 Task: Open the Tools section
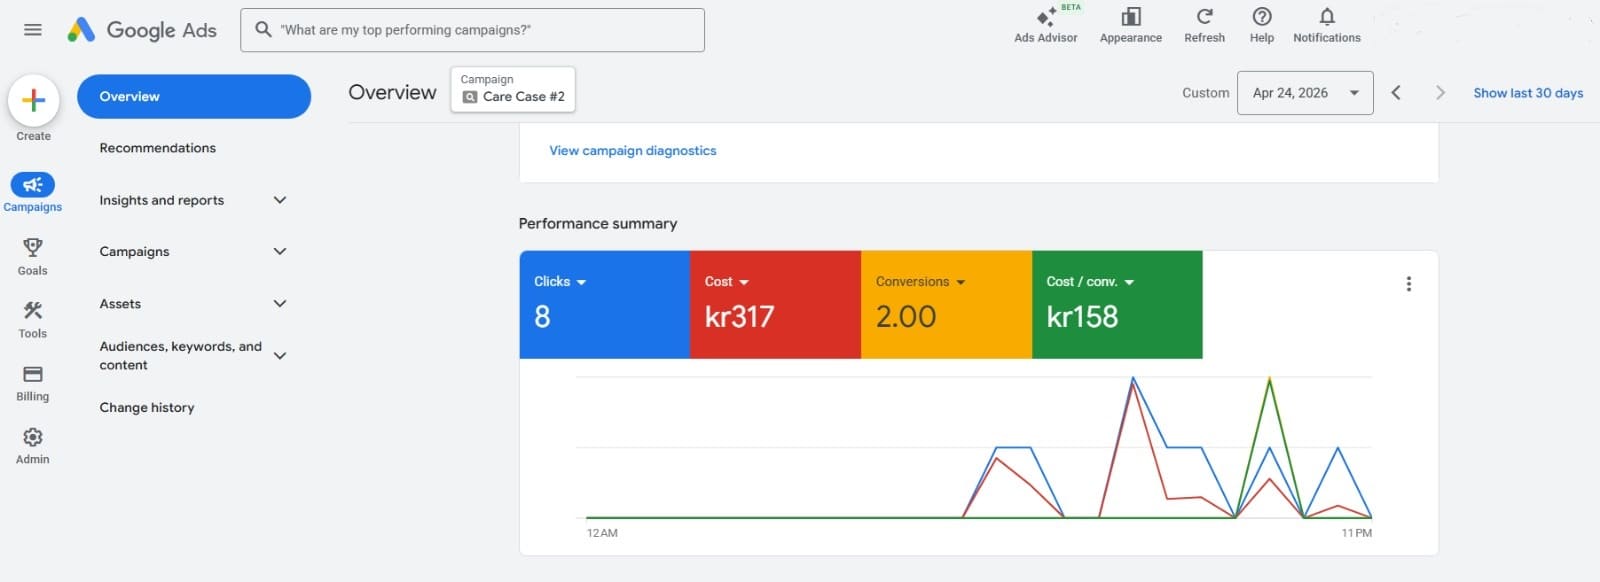[33, 320]
